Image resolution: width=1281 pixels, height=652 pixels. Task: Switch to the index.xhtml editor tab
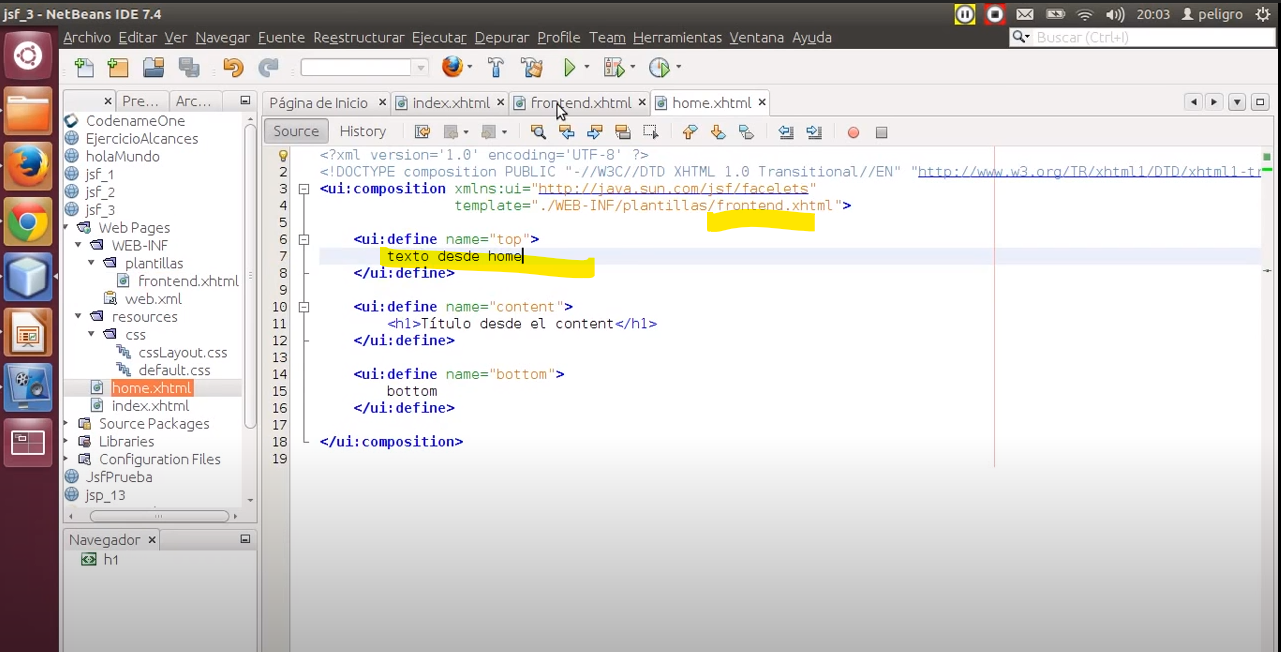click(x=451, y=103)
